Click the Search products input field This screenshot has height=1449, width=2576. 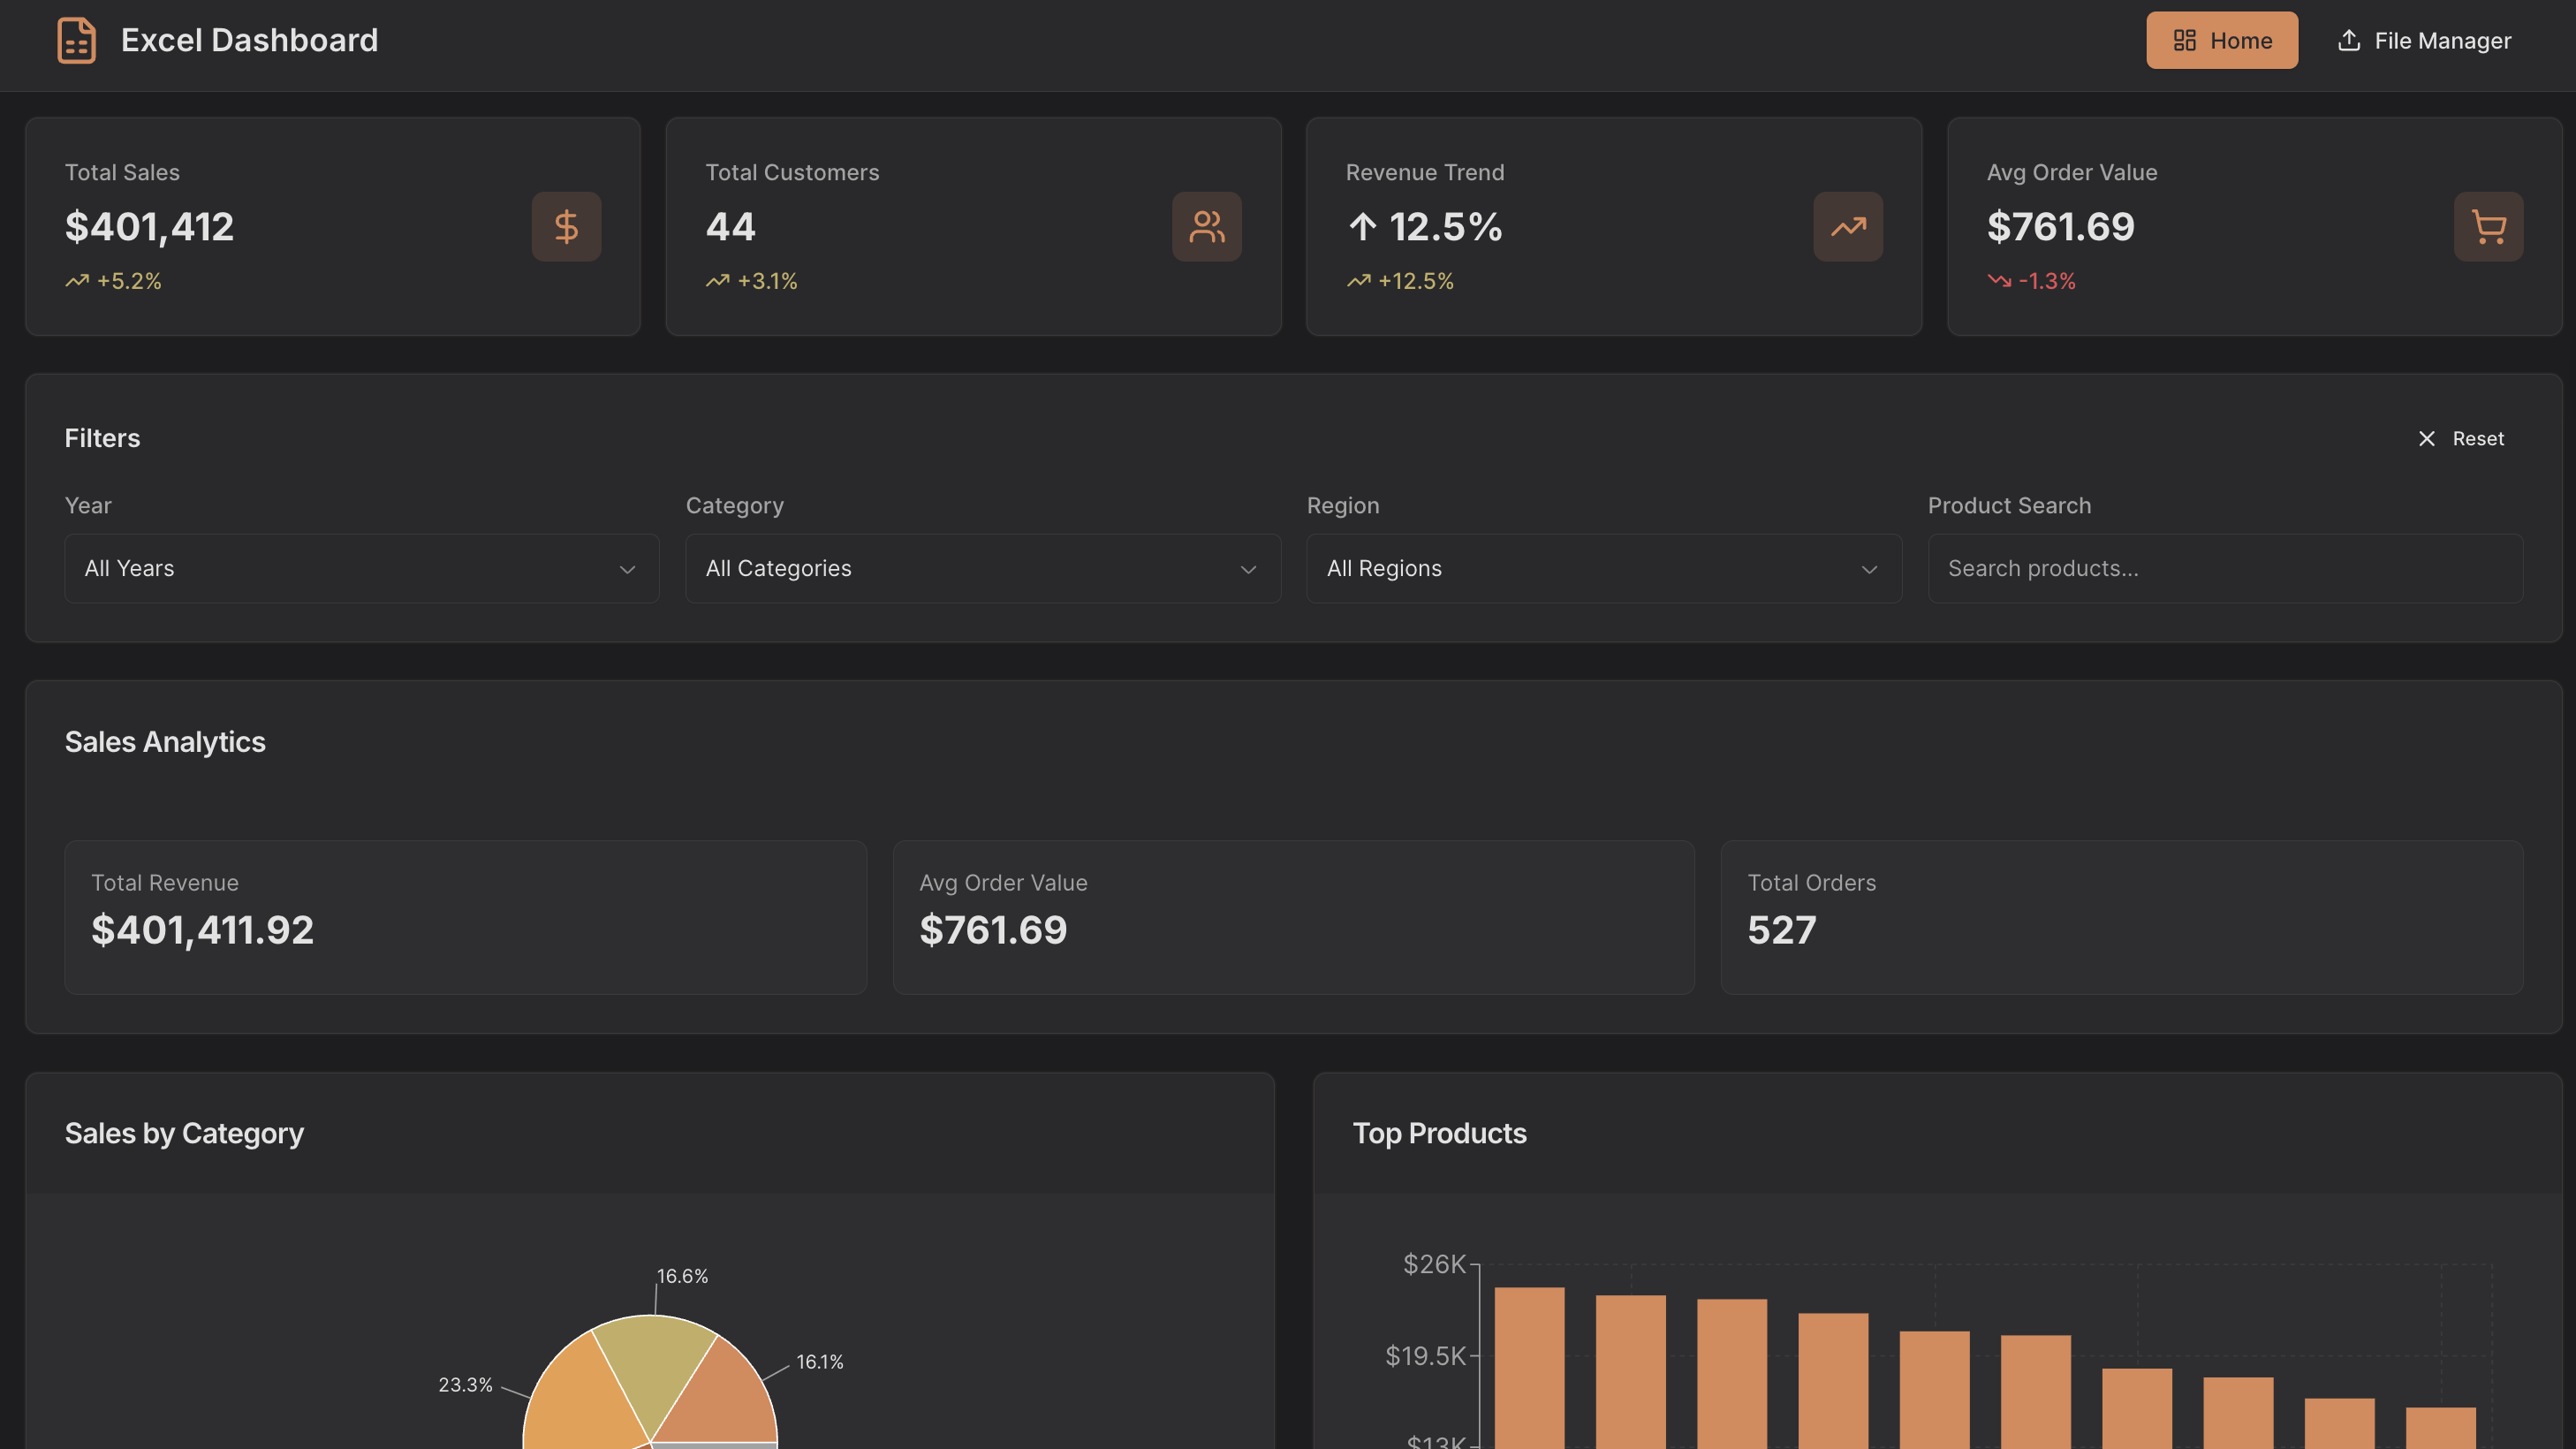(x=2224, y=568)
